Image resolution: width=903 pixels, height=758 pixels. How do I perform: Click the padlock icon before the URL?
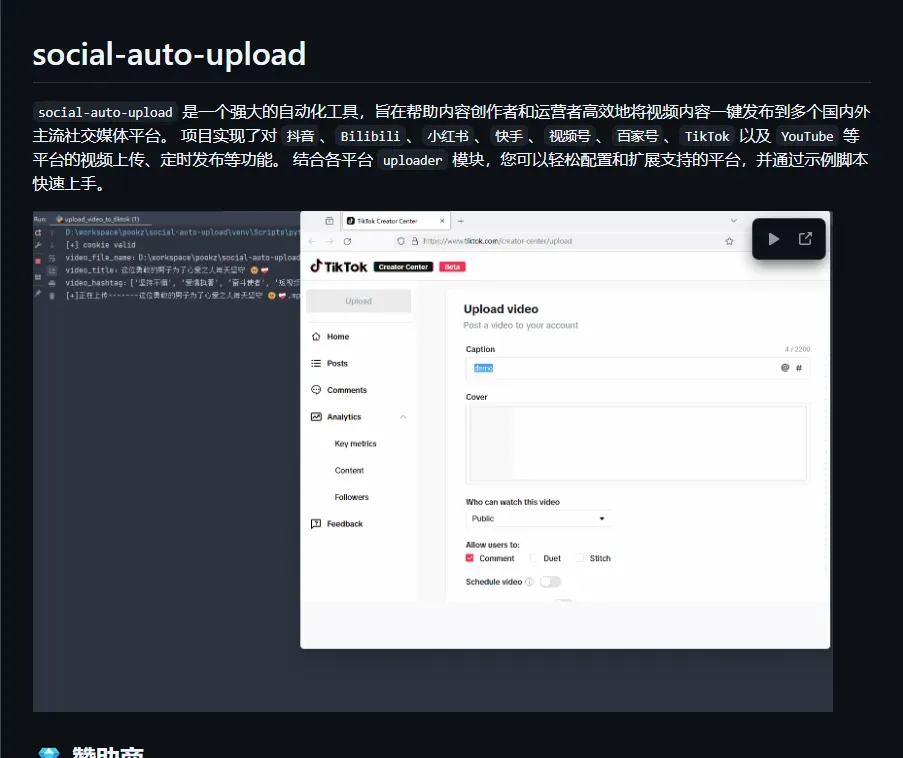[x=415, y=241]
